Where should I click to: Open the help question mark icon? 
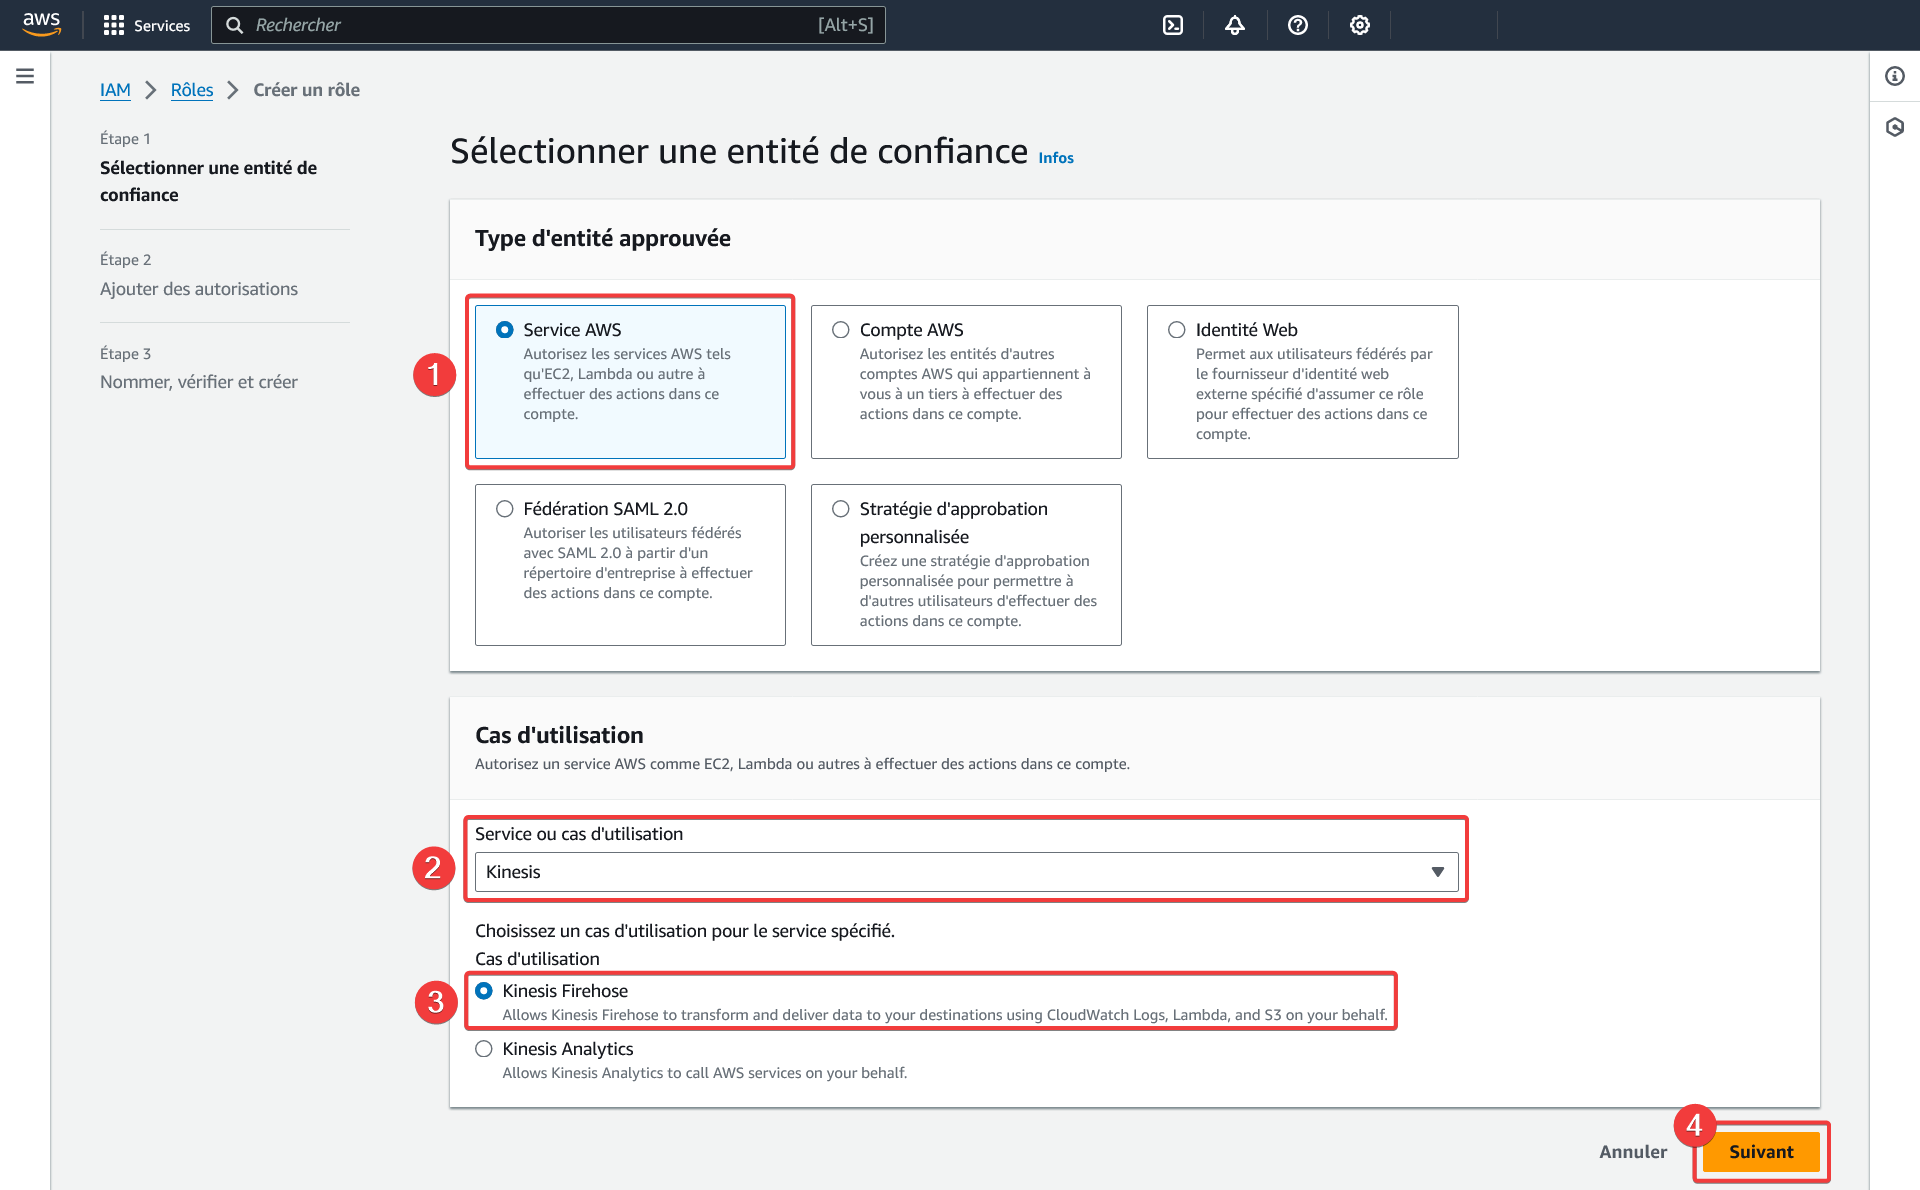pyautogui.click(x=1298, y=25)
